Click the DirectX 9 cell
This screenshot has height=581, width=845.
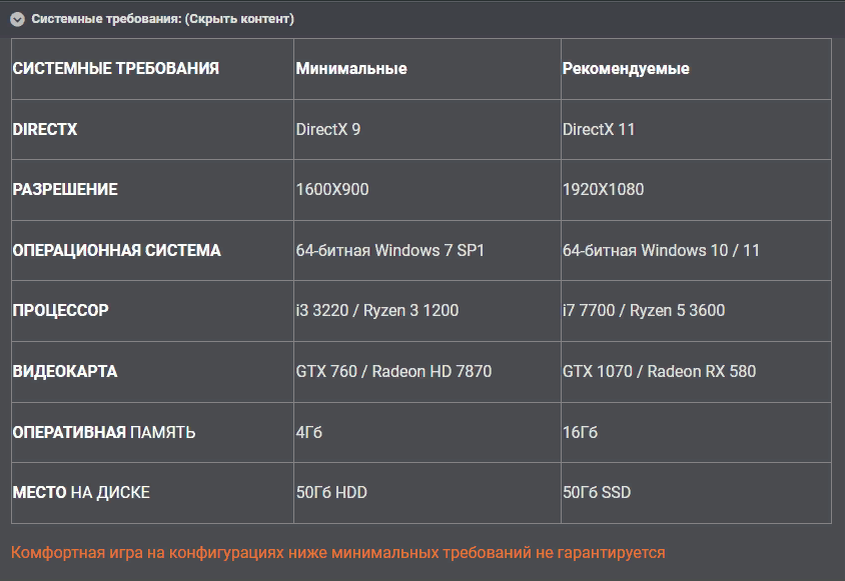(x=328, y=129)
